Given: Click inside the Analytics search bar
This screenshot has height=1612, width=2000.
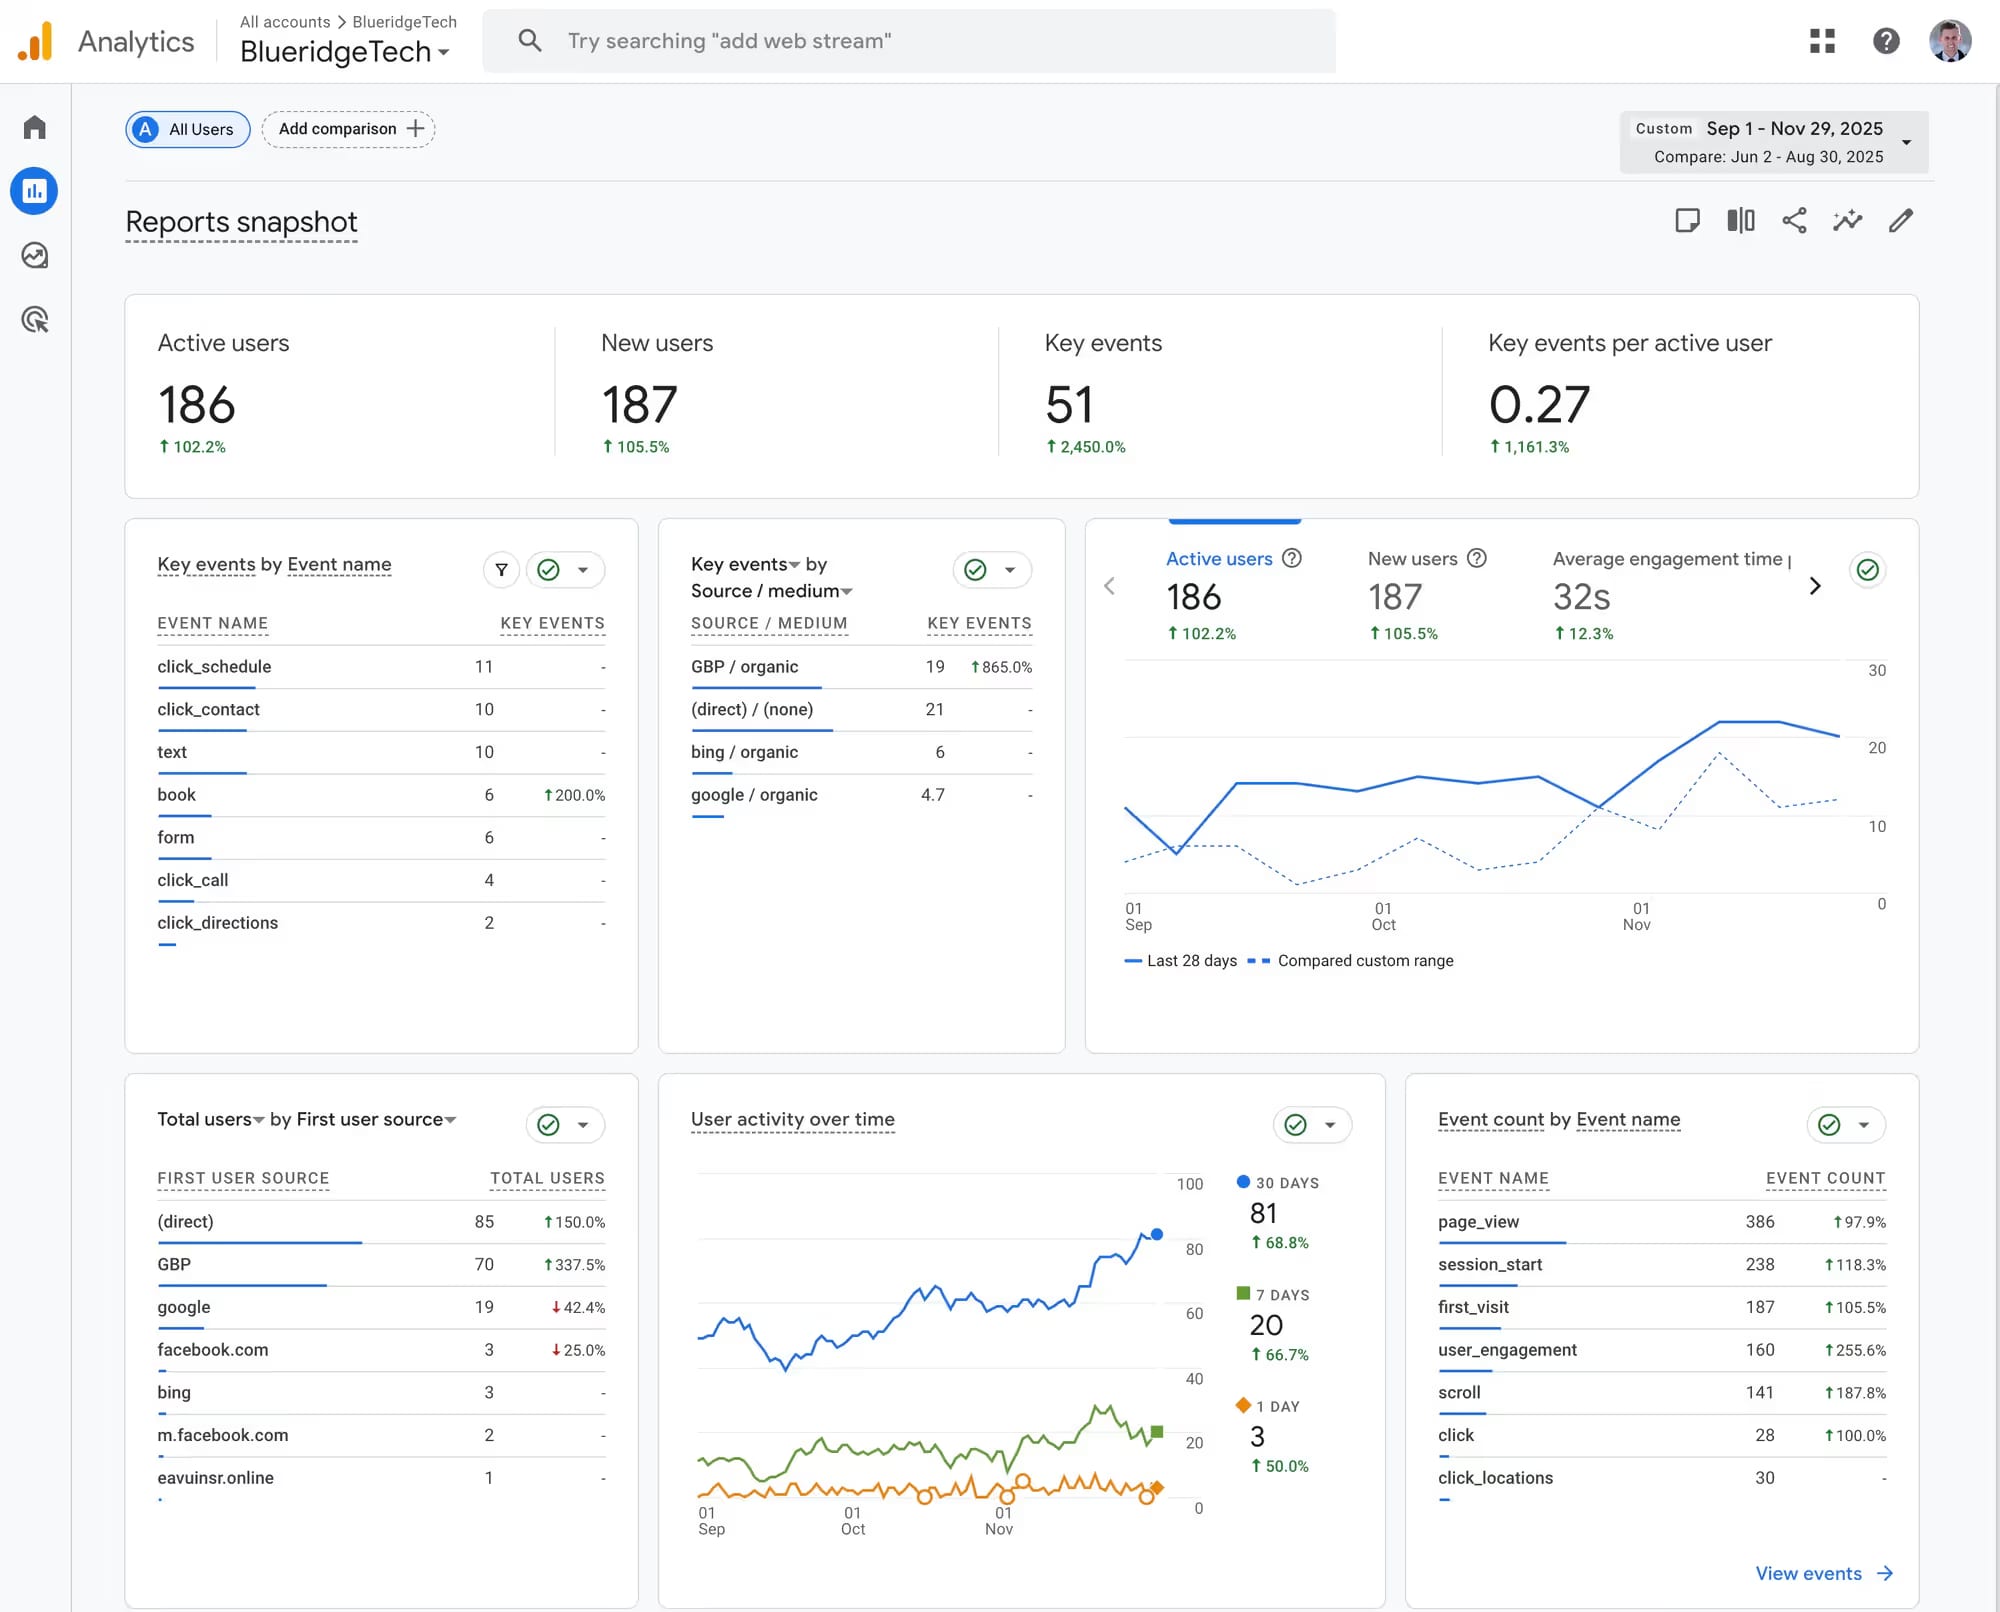Looking at the screenshot, I should 900,40.
